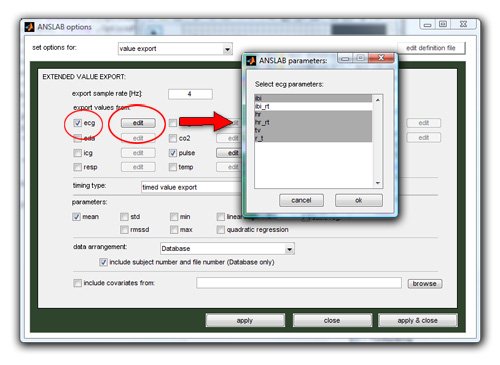The height and width of the screenshot is (365, 500).
Task: Click the edit button next to ecg
Action: [138, 123]
